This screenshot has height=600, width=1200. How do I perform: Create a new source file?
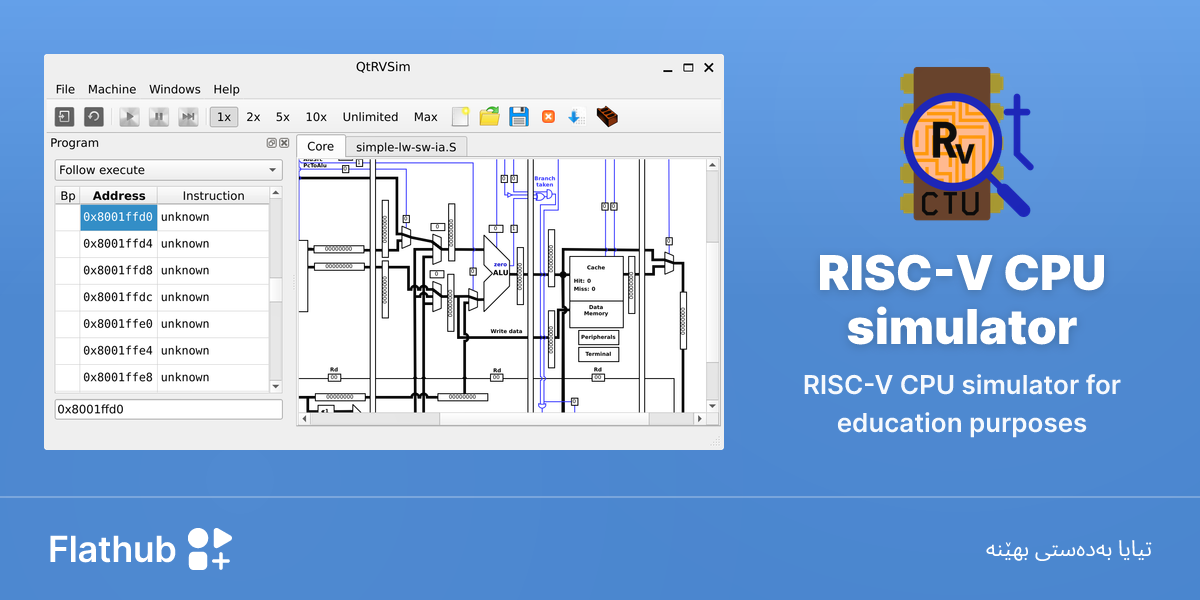point(460,117)
